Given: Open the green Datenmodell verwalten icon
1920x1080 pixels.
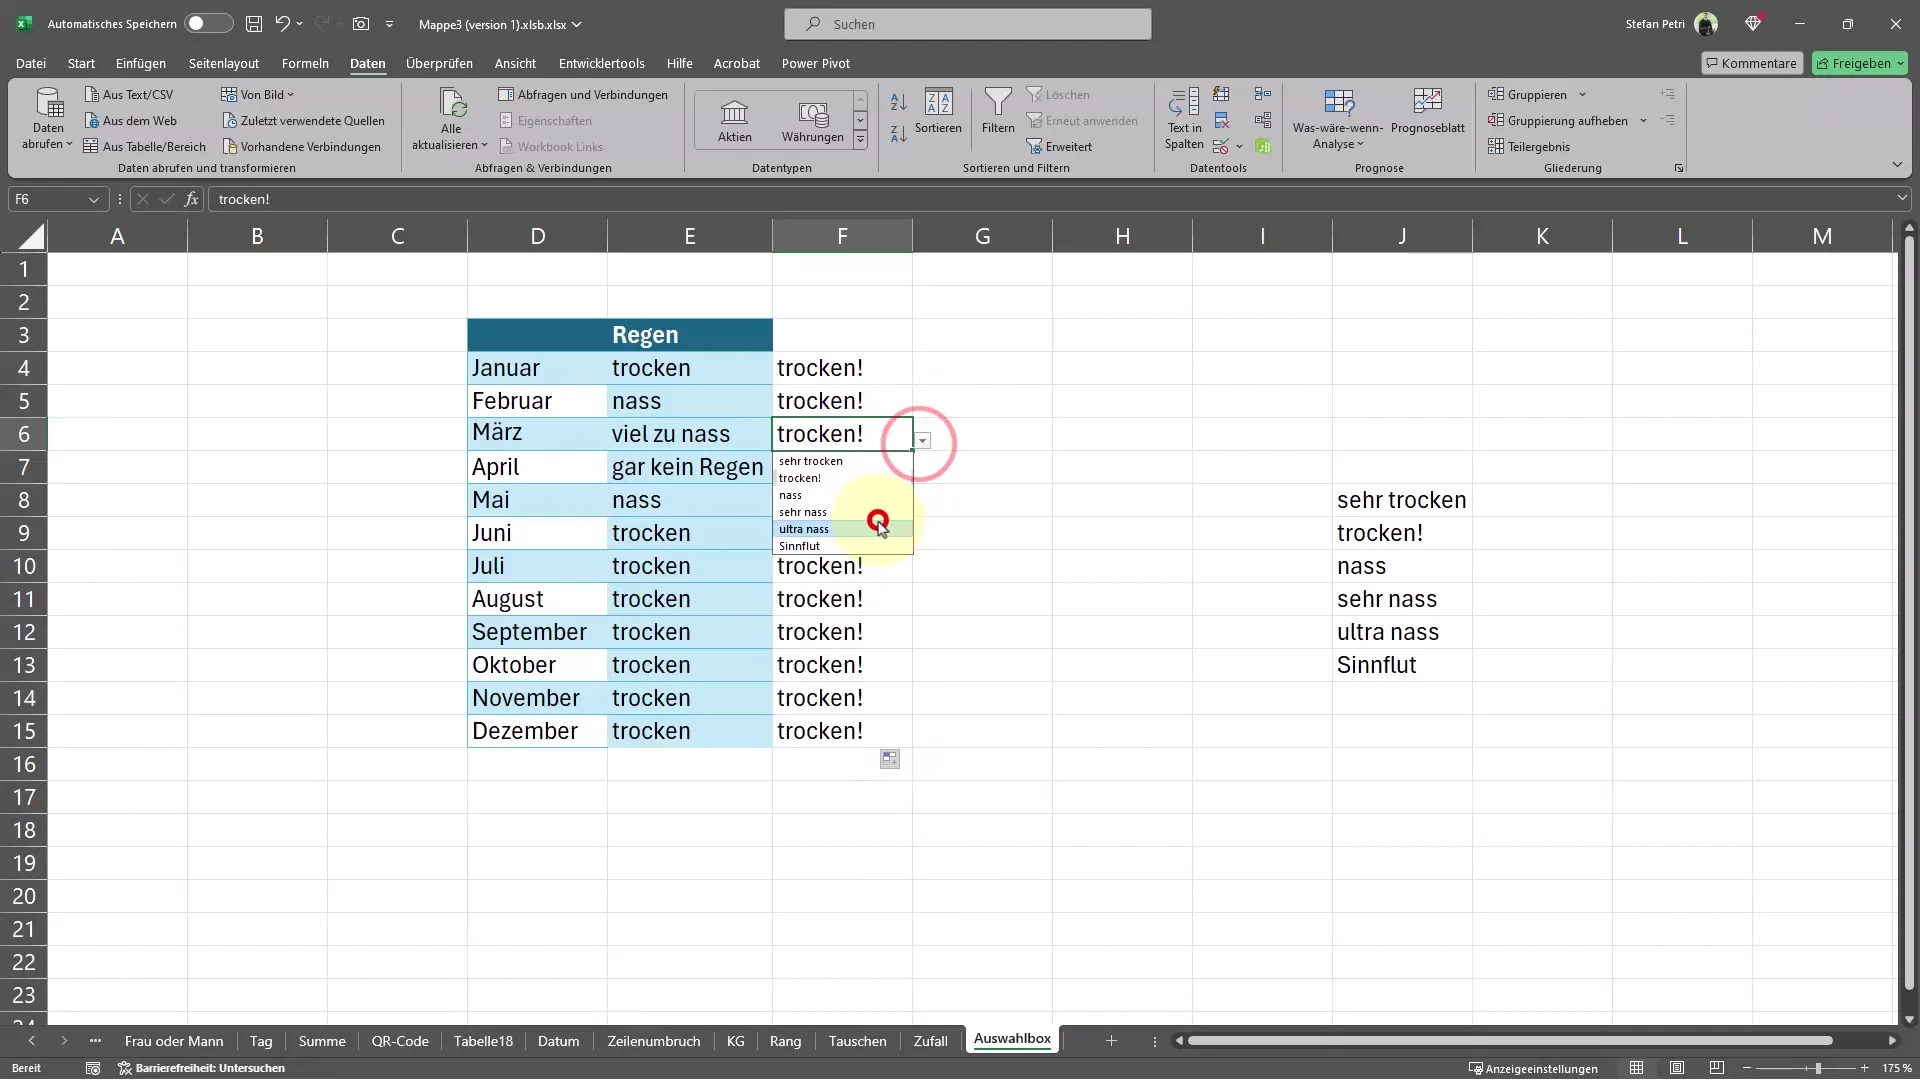Looking at the screenshot, I should coord(1263,147).
